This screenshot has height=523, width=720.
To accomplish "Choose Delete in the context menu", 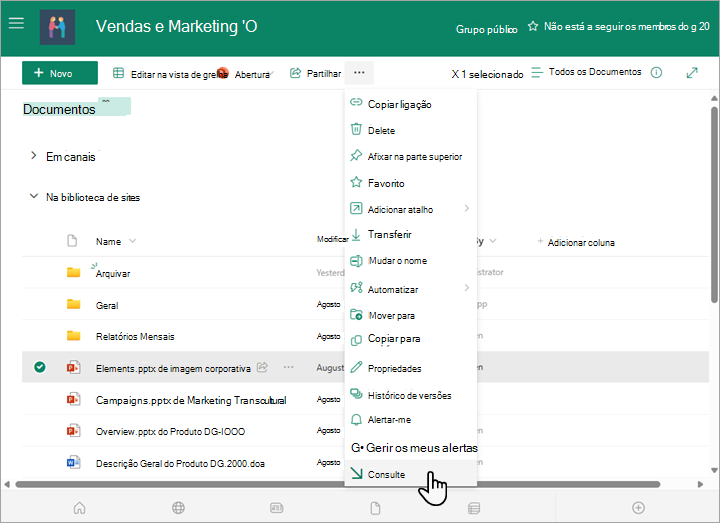I will [x=411, y=130].
